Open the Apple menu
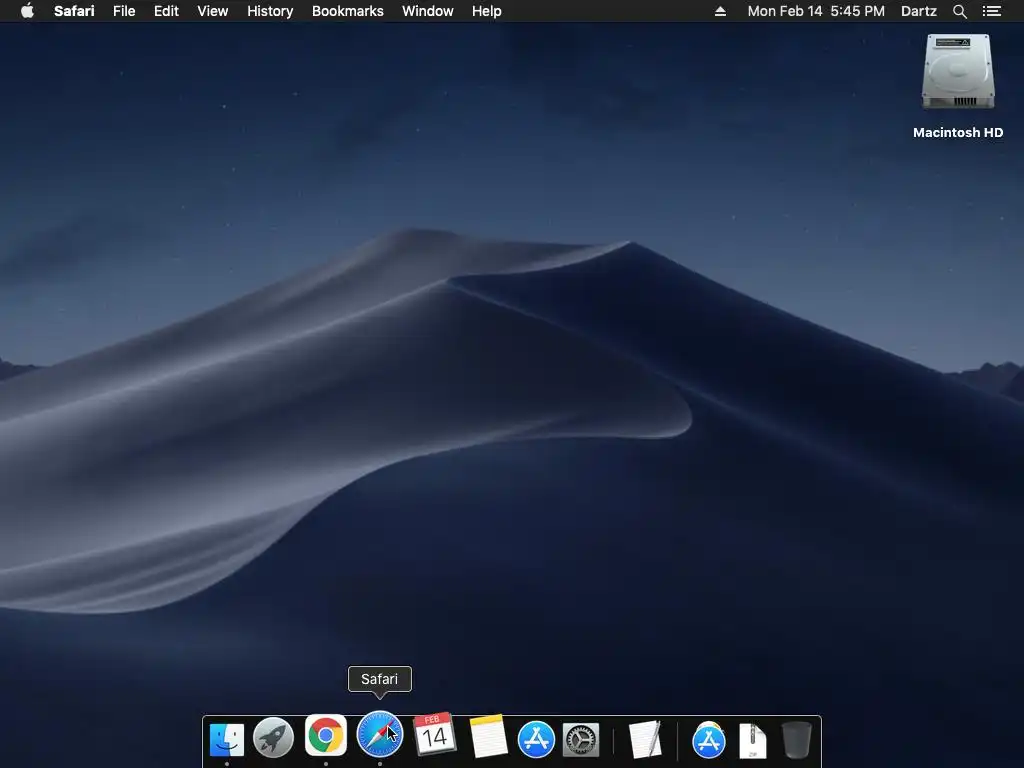 [27, 11]
